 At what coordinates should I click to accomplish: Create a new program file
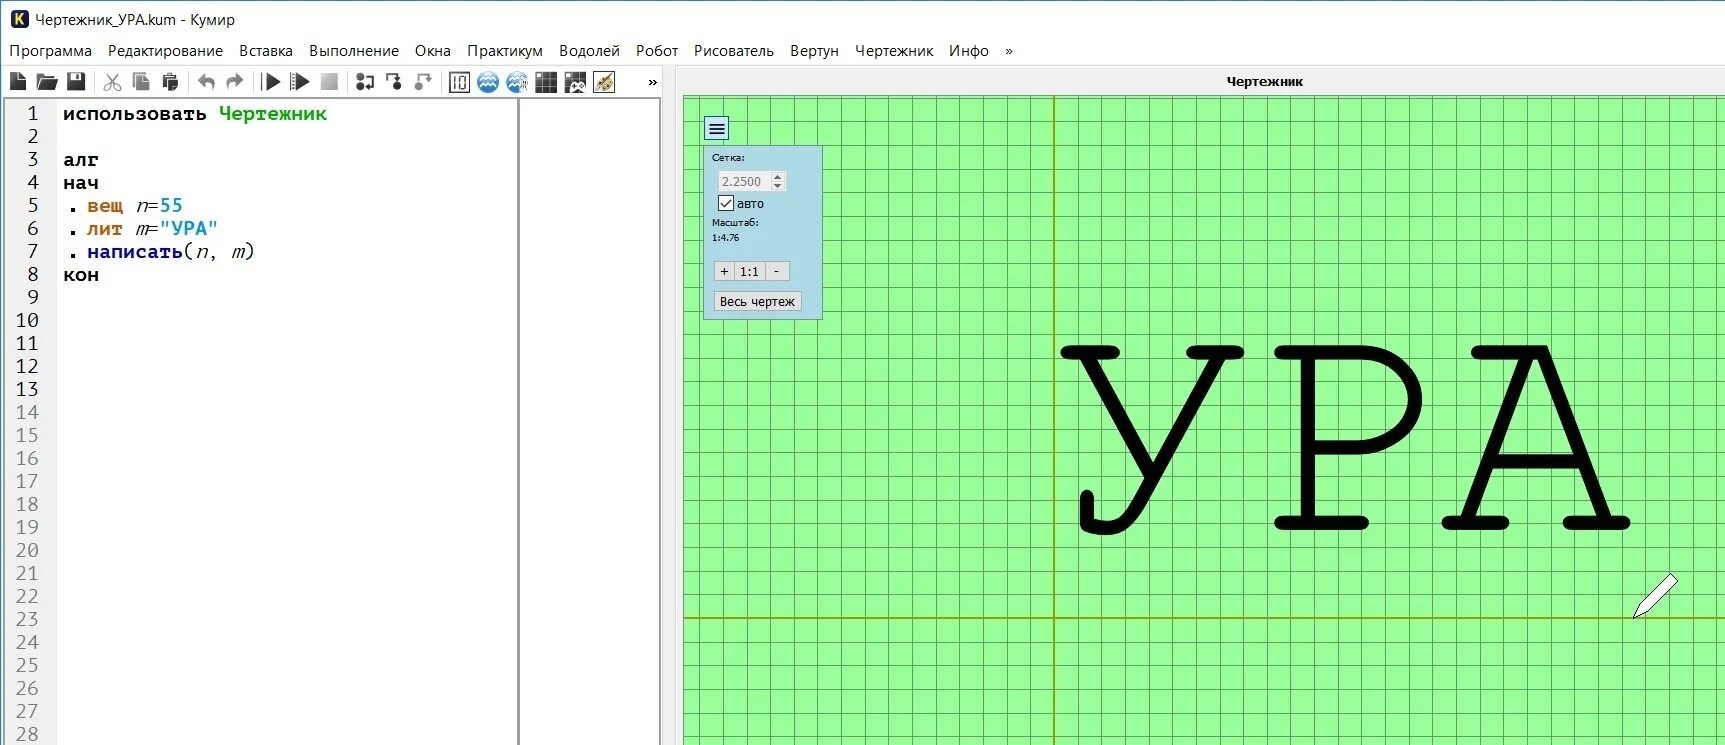pos(18,82)
